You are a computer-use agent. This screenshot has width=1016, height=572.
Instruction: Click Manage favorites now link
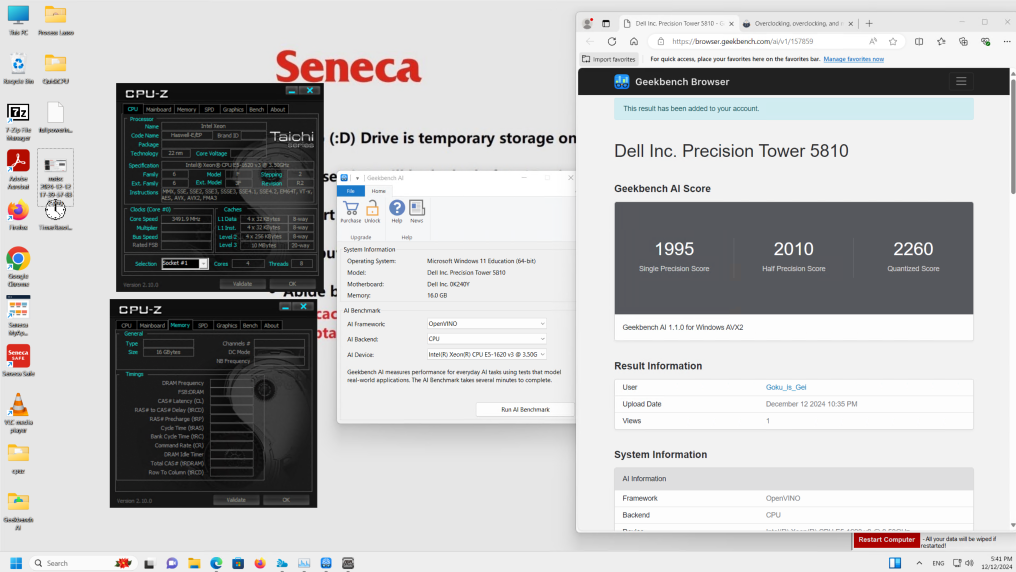(853, 59)
